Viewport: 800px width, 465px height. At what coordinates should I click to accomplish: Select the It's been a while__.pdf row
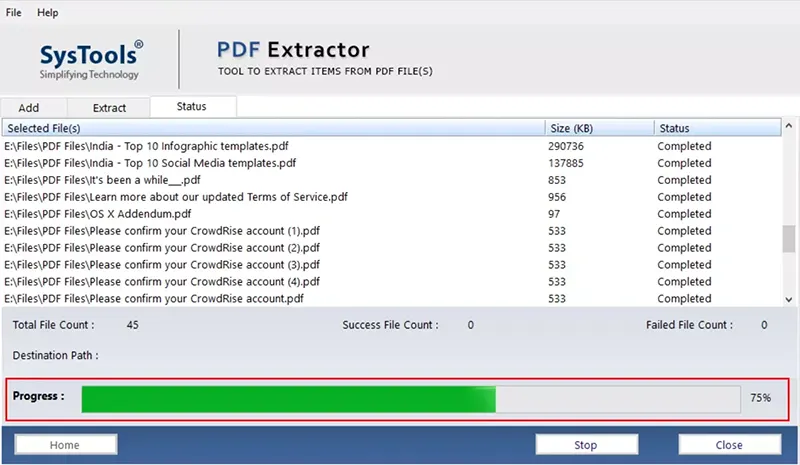(392, 180)
